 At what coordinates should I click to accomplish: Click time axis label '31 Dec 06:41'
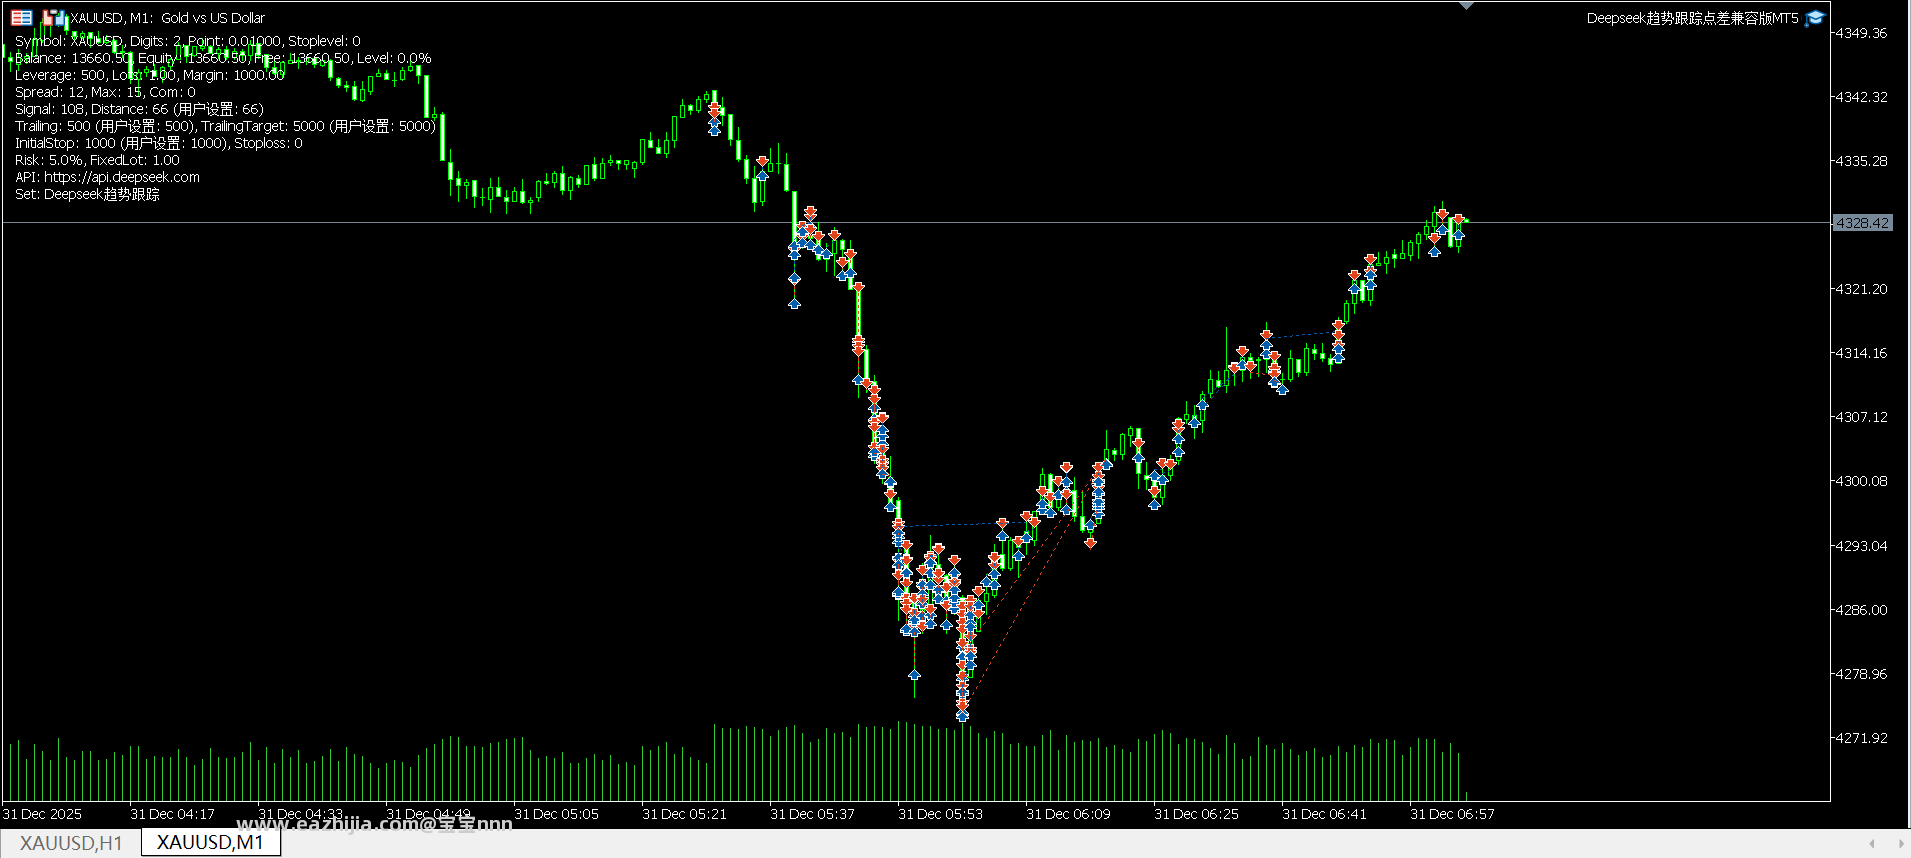(x=1324, y=814)
